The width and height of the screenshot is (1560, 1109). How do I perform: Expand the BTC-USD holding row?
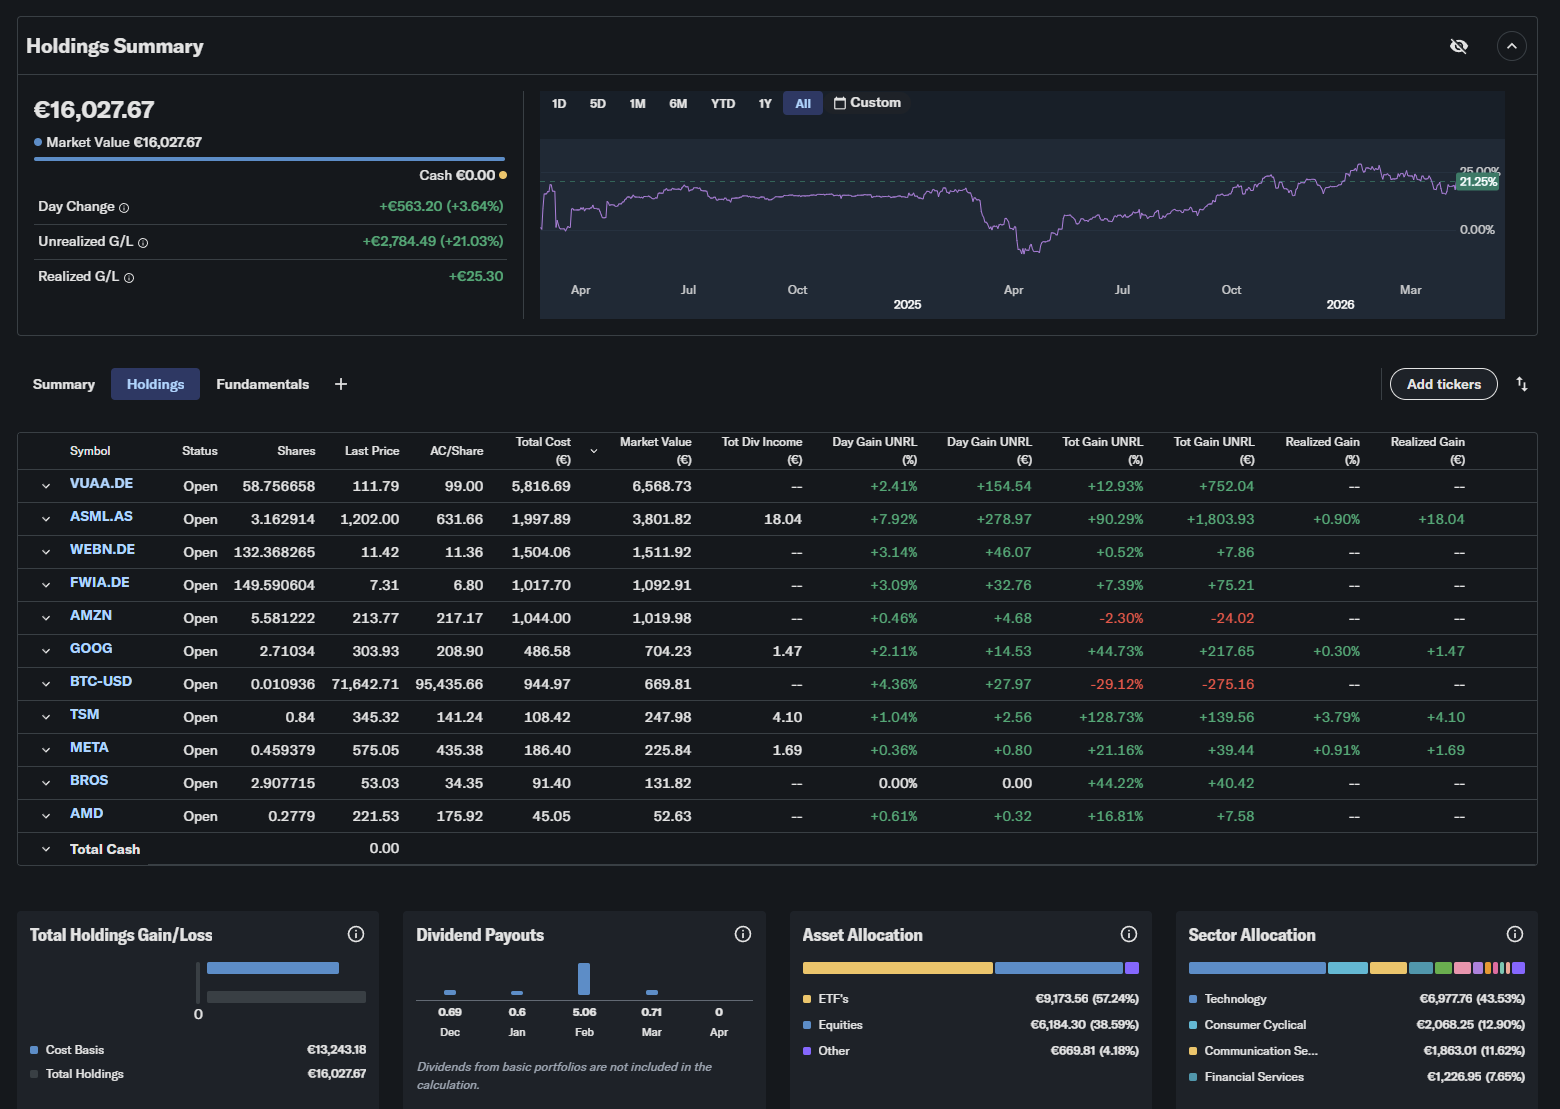coord(46,684)
